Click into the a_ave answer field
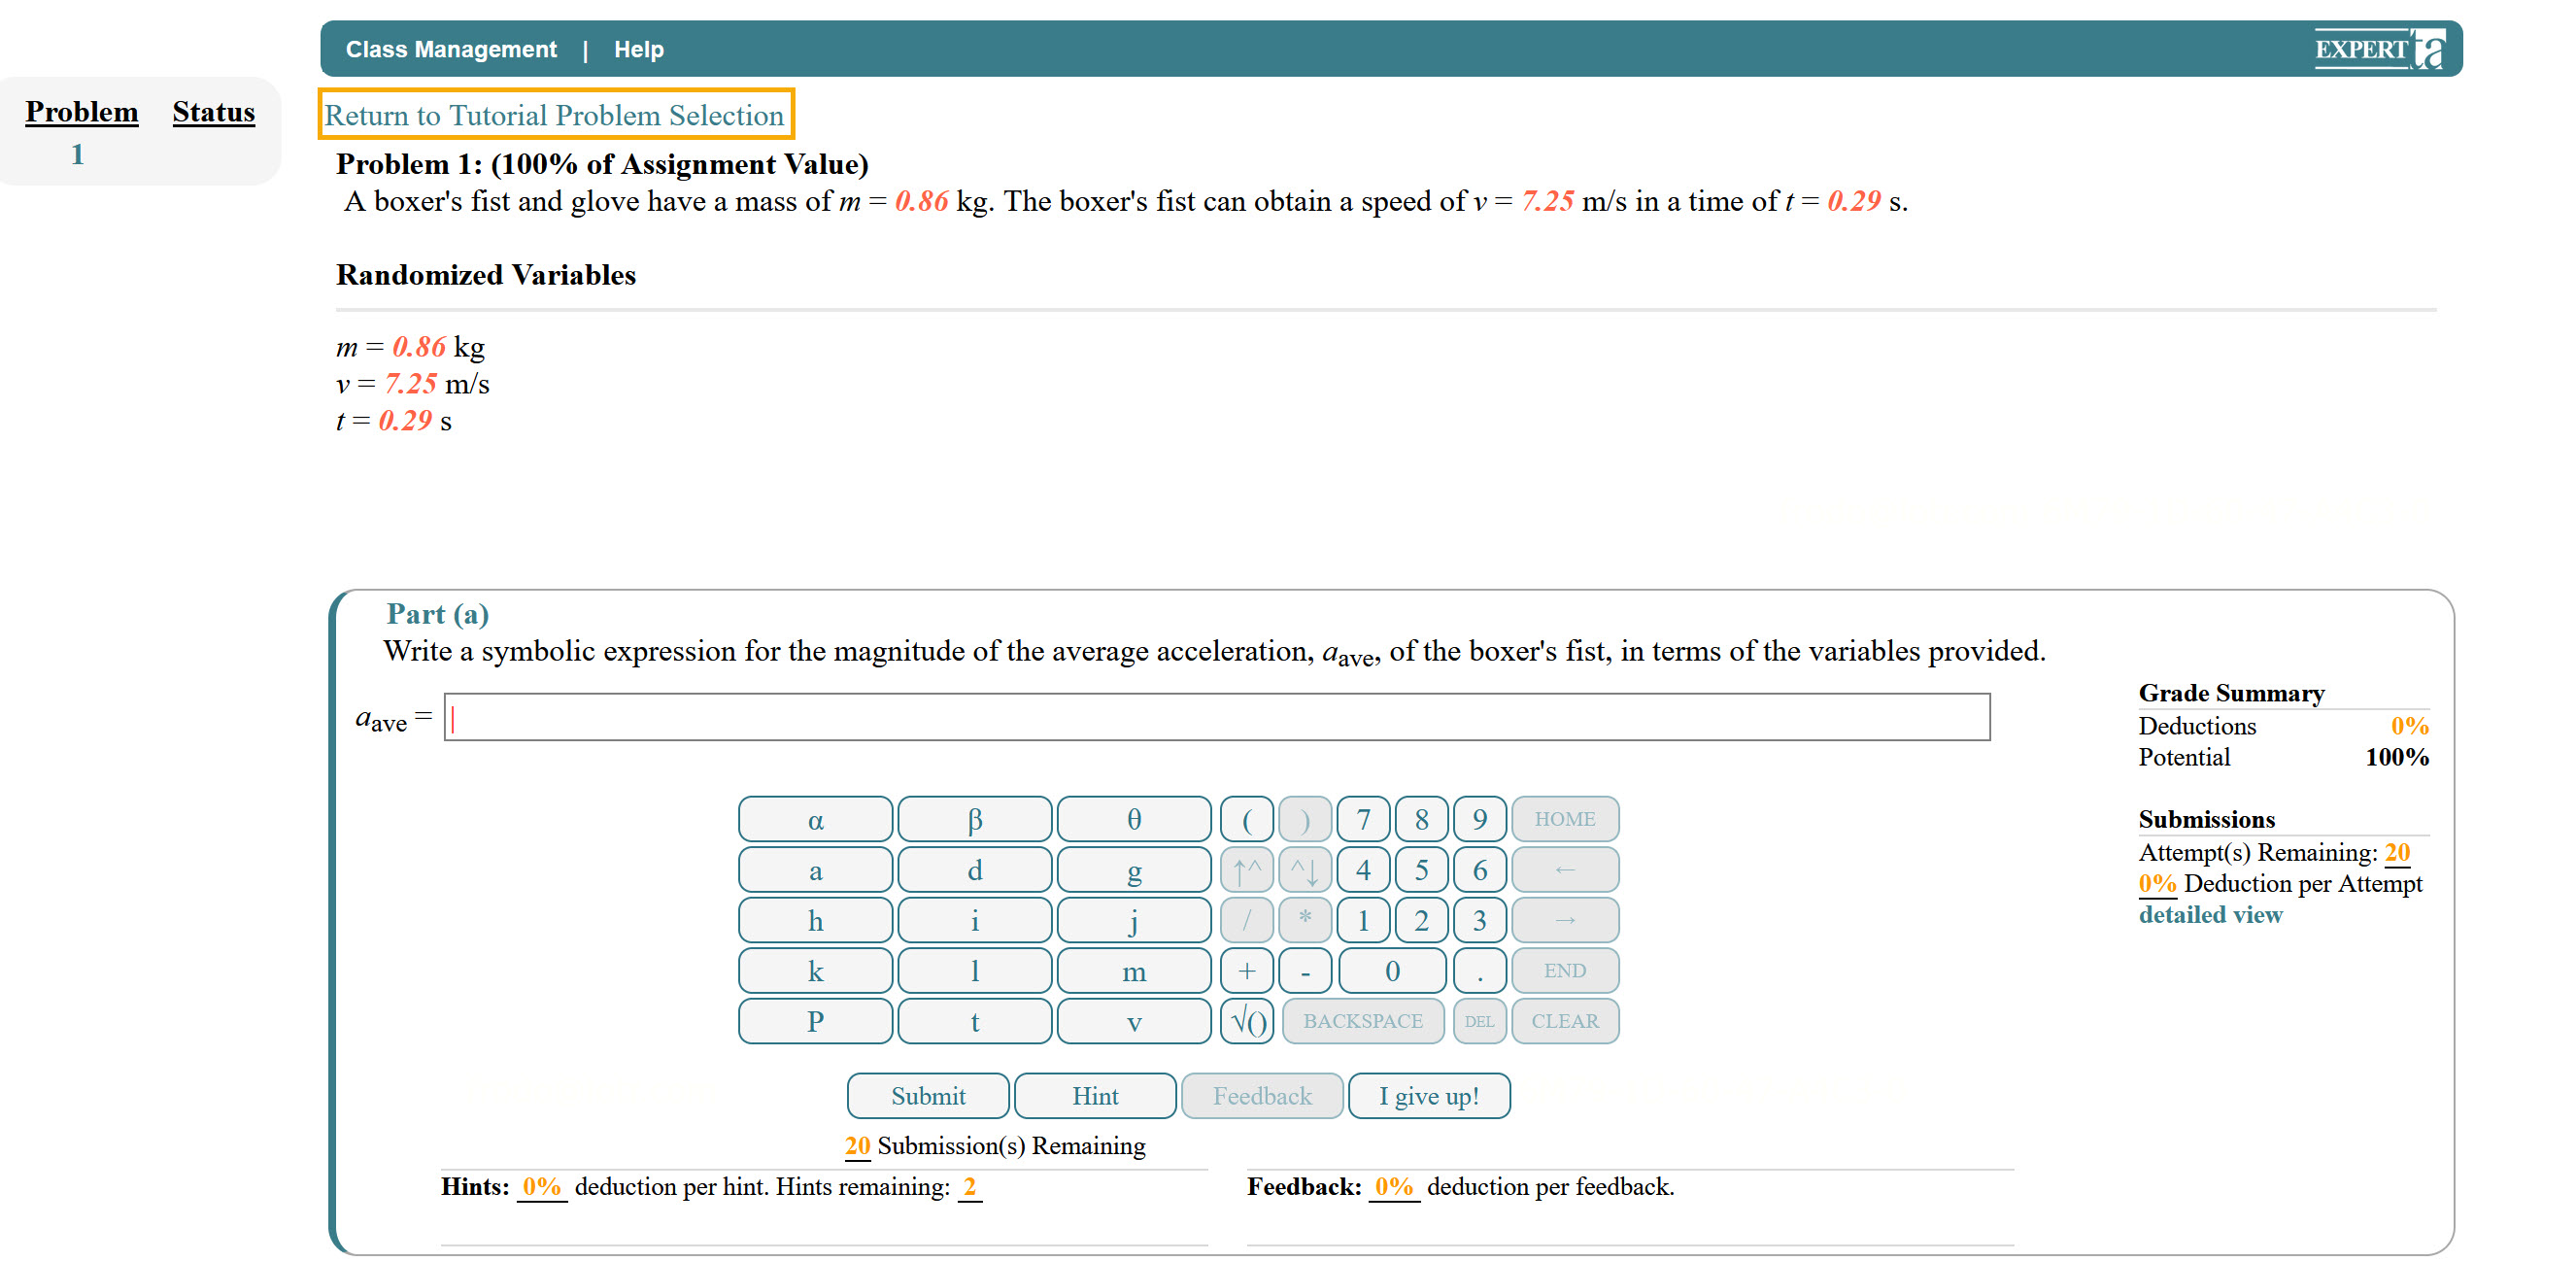 1216,717
